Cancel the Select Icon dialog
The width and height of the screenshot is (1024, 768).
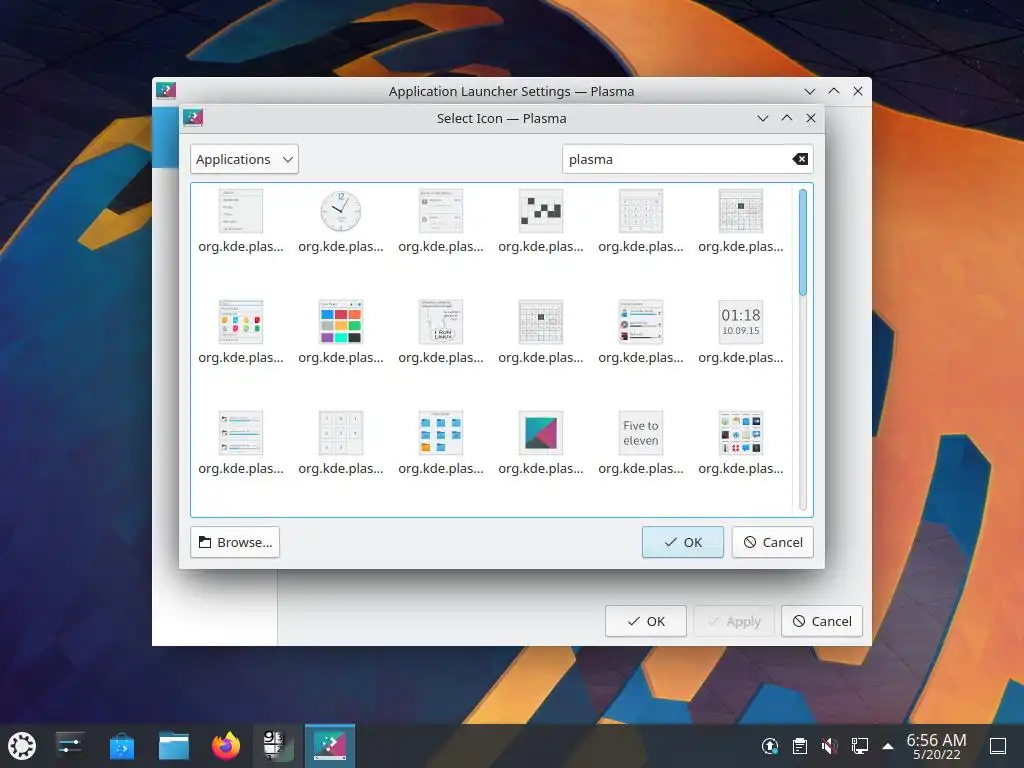pos(773,542)
